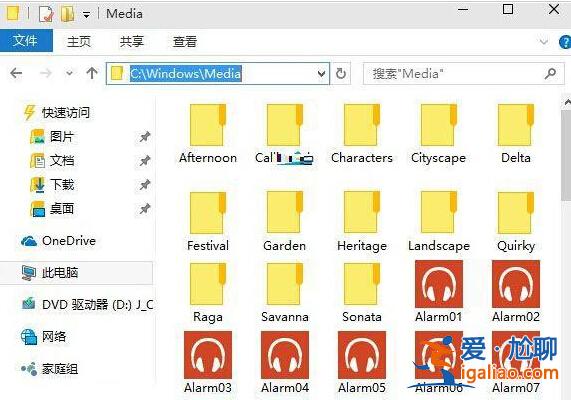Screen dimensions: 571x400
Task: Select 网络 in navigation pane
Action: point(44,337)
